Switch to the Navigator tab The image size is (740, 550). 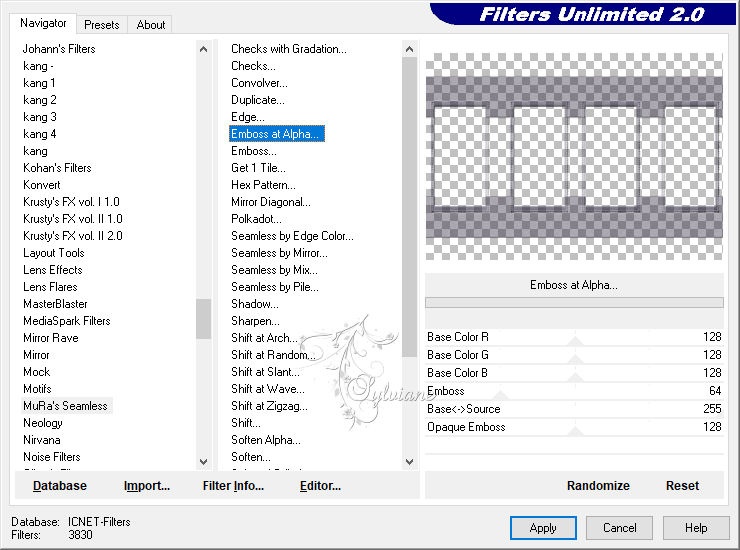43,23
